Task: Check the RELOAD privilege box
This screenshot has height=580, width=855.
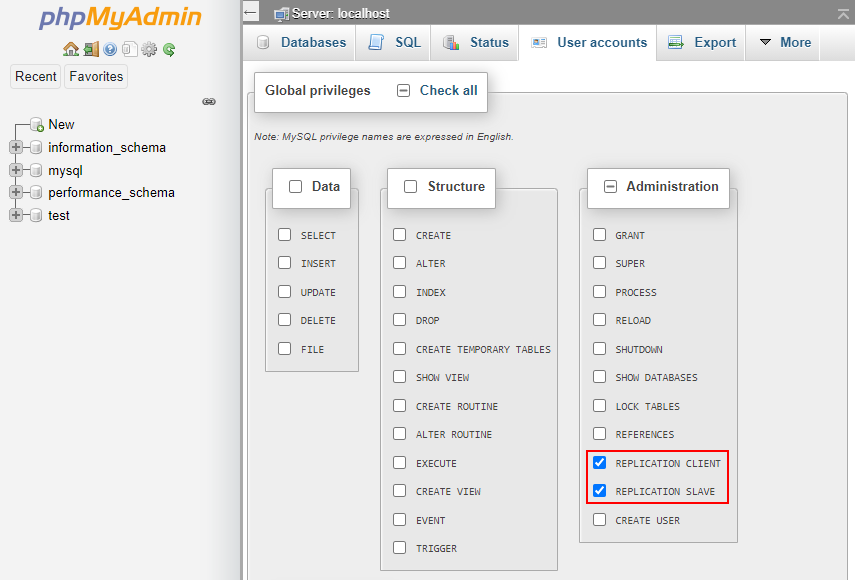Action: coord(600,319)
